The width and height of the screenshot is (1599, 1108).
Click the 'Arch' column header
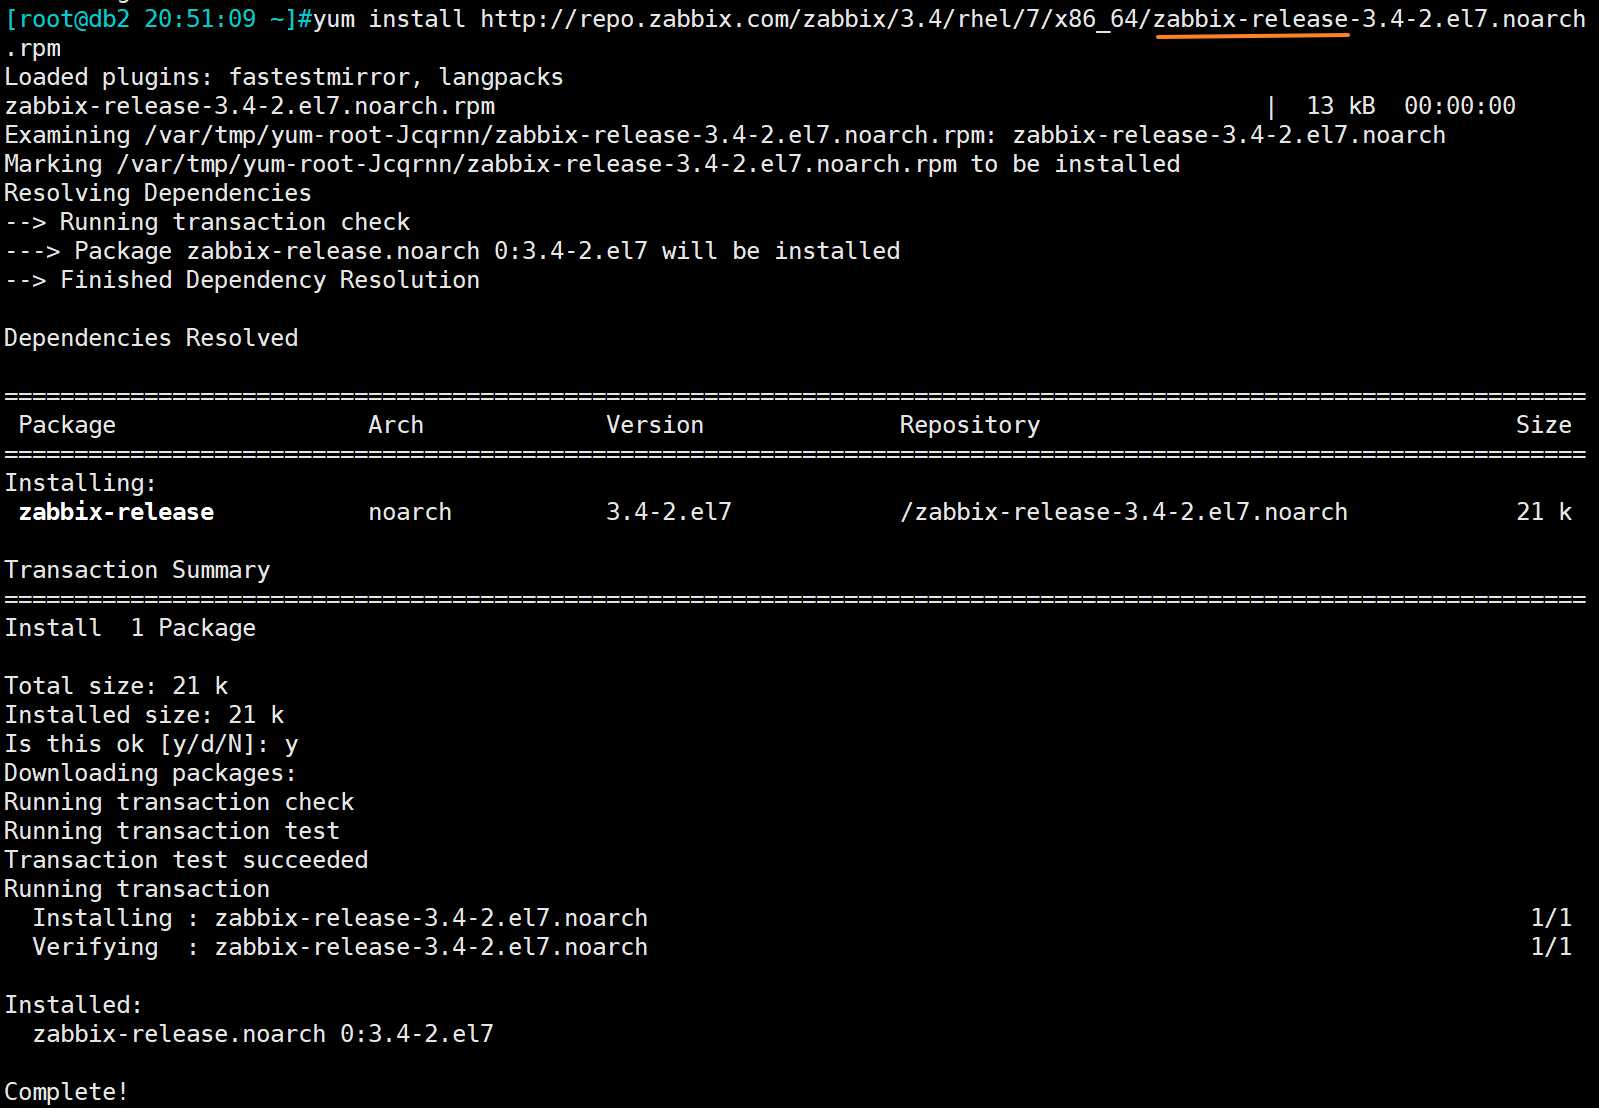coord(396,425)
